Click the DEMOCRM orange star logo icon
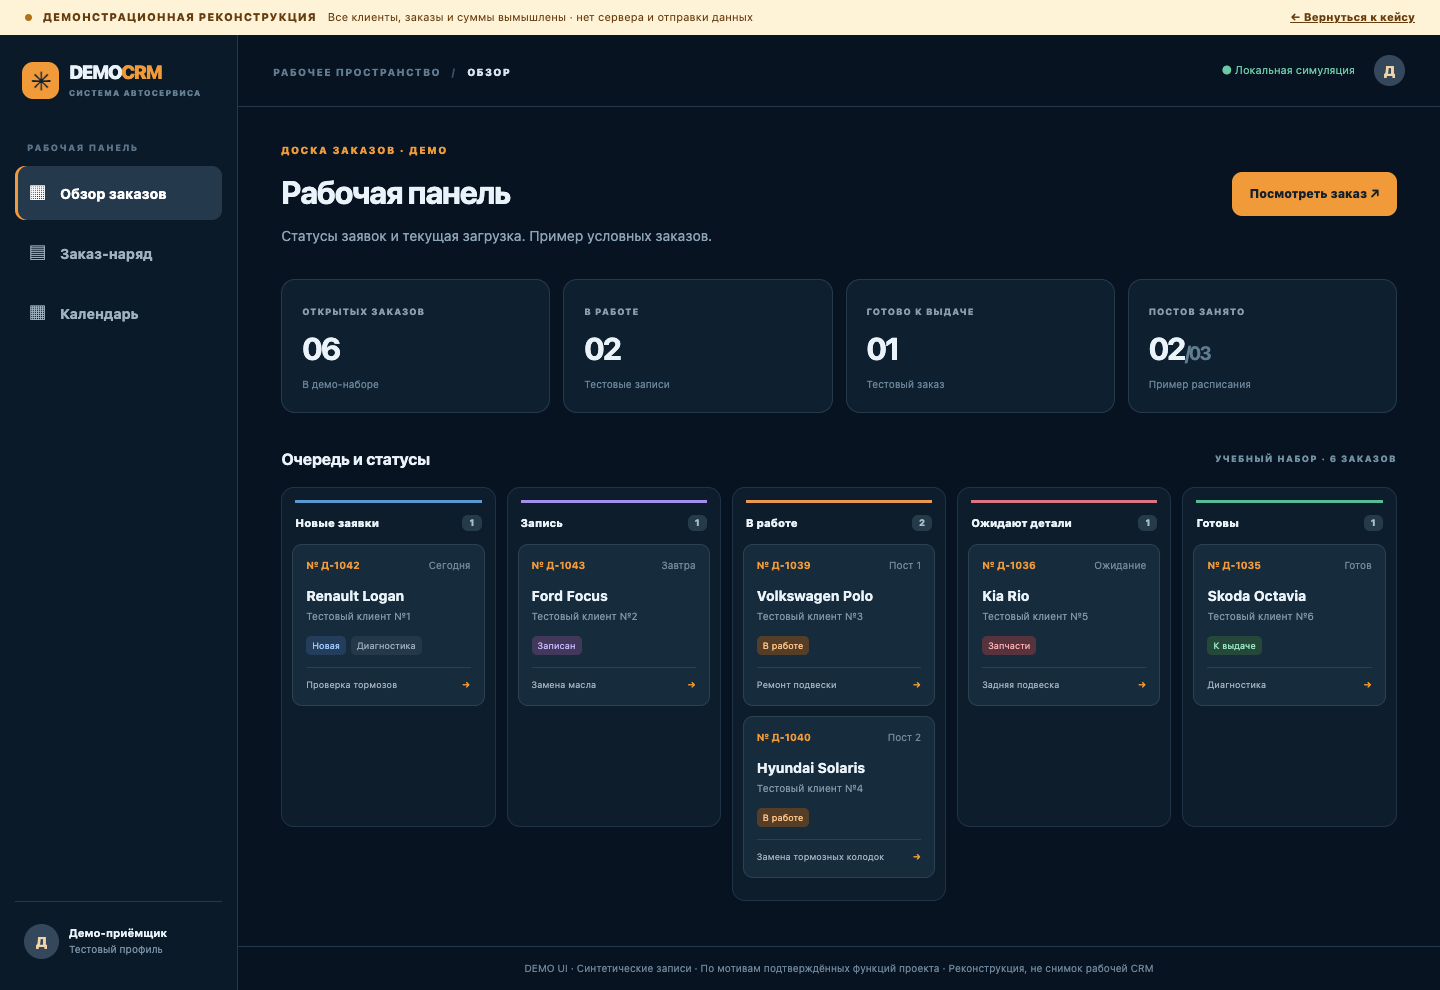The image size is (1440, 990). (41, 81)
